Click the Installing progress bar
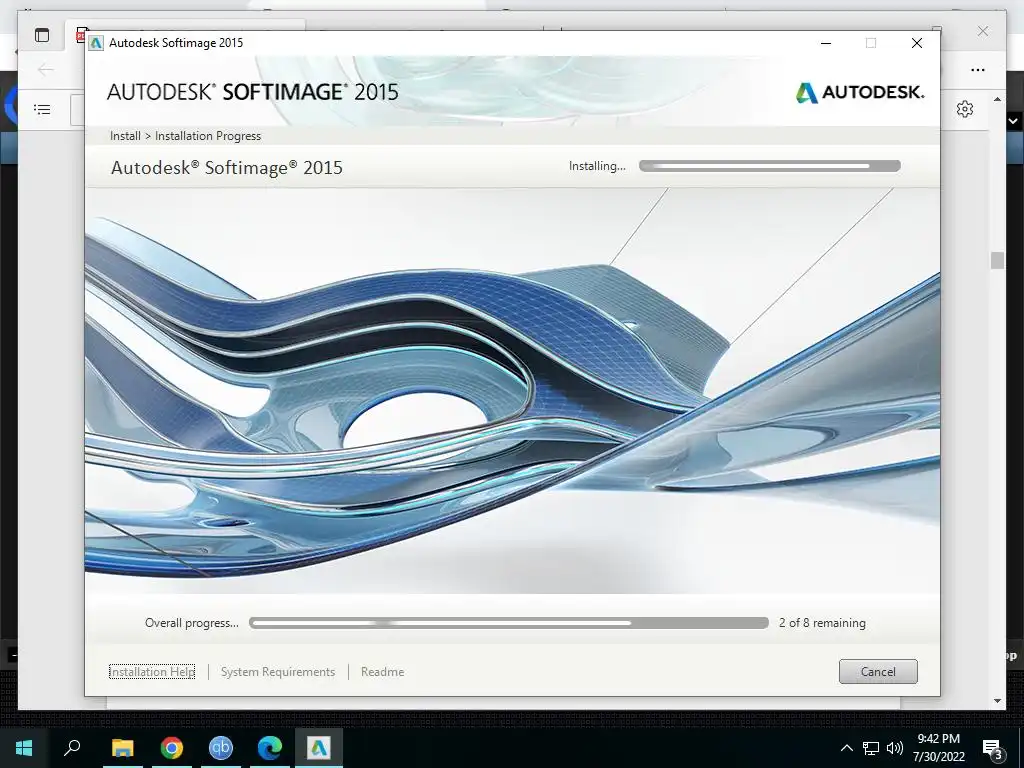 pyautogui.click(x=770, y=166)
